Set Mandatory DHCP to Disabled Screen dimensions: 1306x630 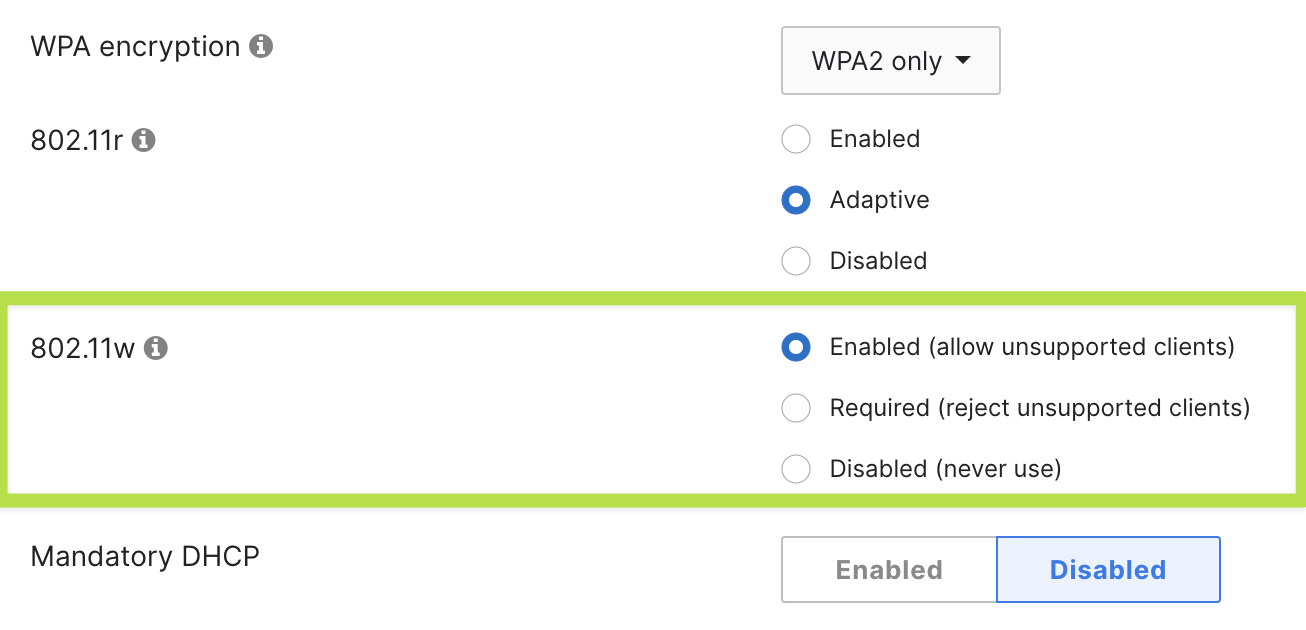(x=1108, y=570)
